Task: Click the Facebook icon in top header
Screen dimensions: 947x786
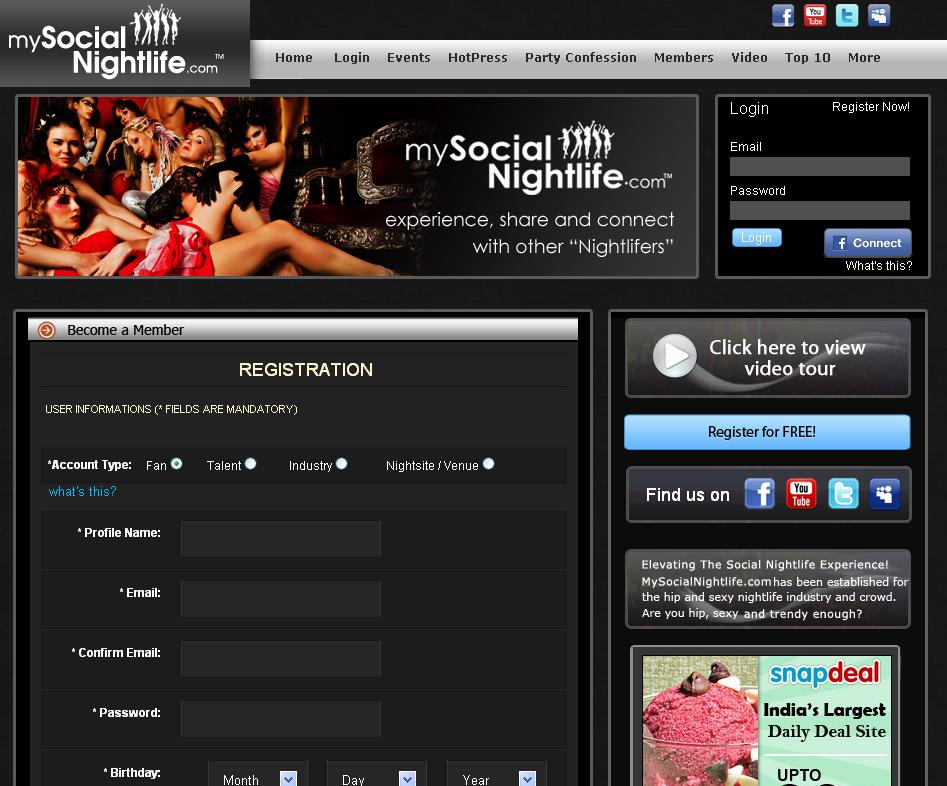Action: pyautogui.click(x=783, y=16)
